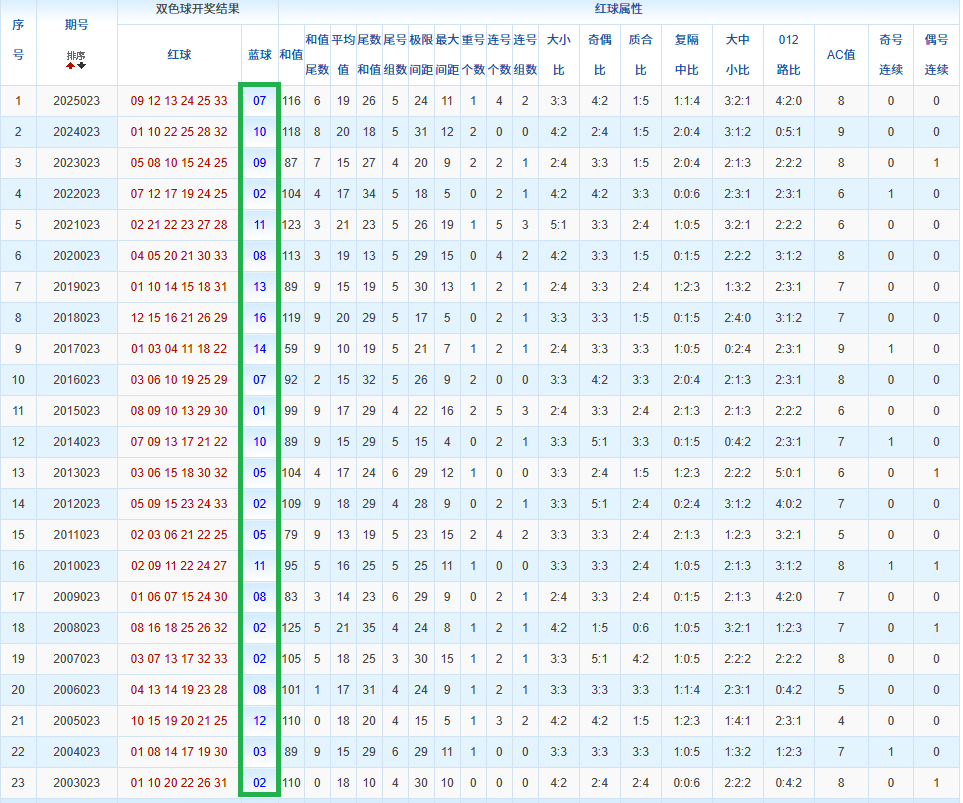
Task: Click blue ball 12 of issue 2005023
Action: point(259,721)
